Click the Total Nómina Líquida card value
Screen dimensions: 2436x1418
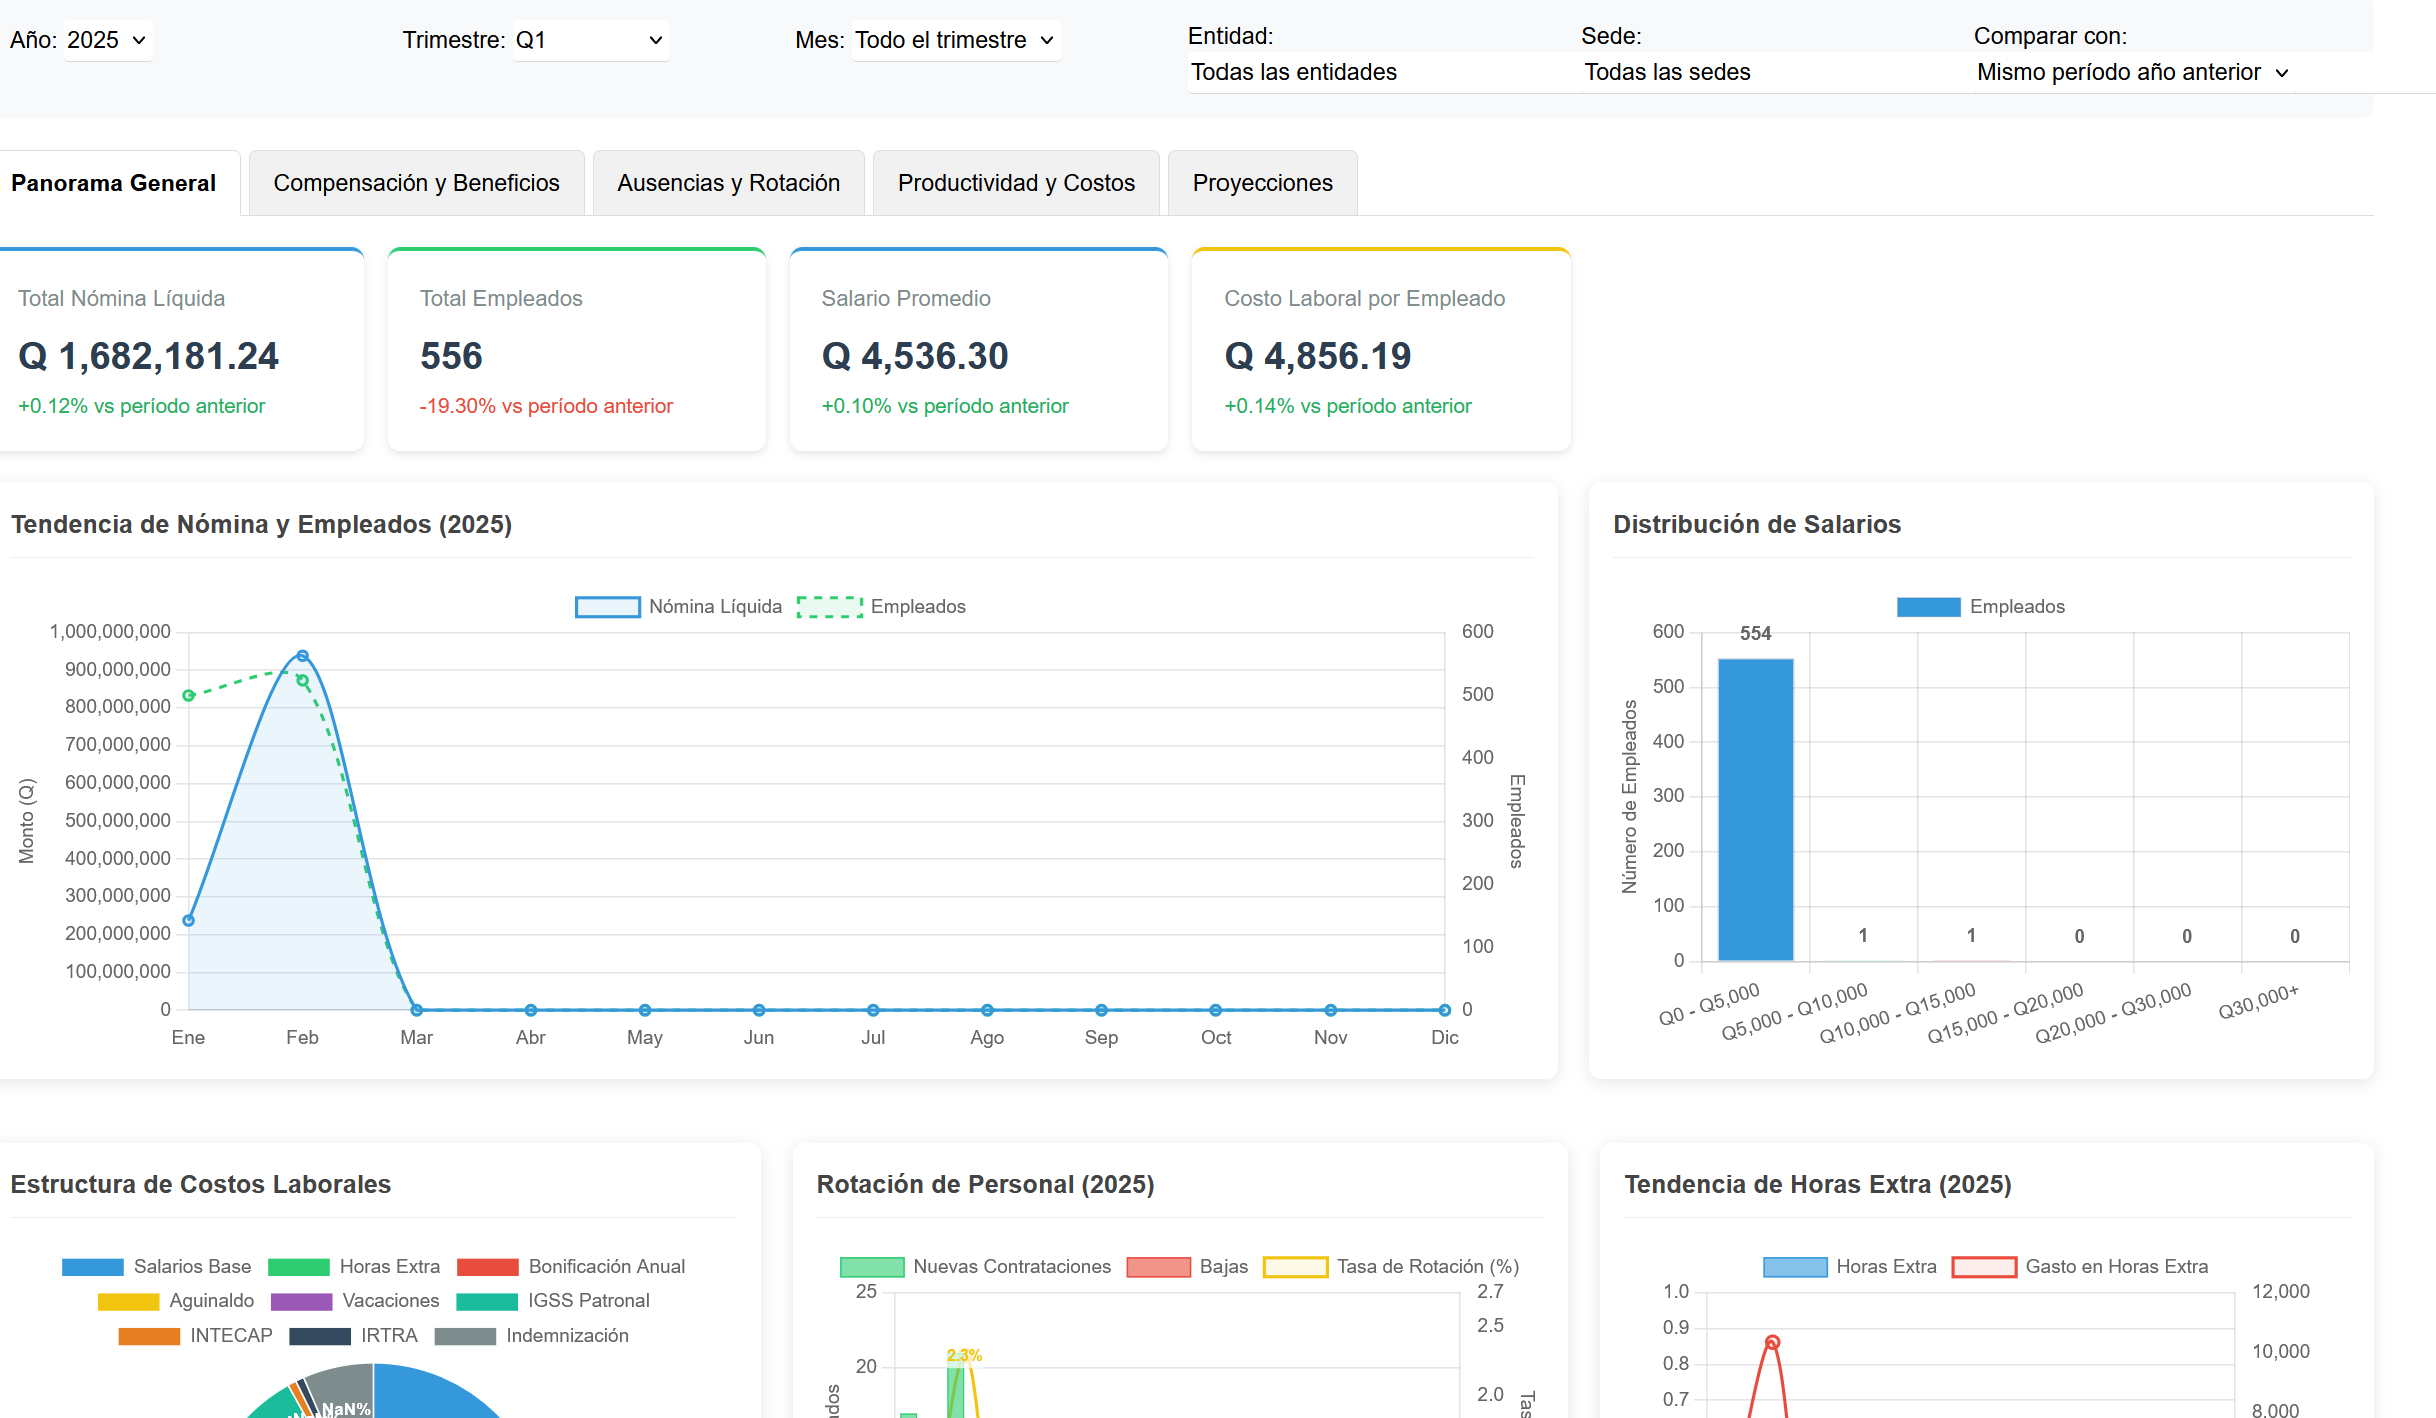[x=148, y=356]
